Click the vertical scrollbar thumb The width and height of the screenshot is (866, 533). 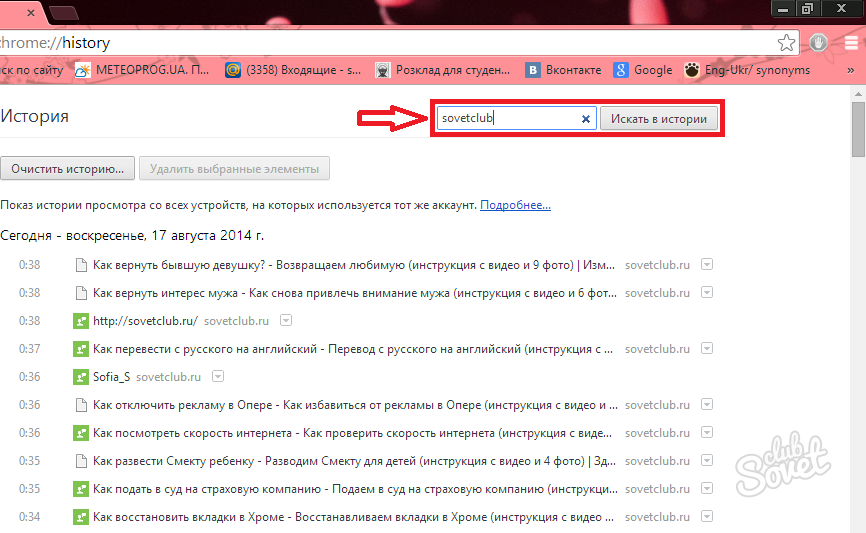pyautogui.click(x=858, y=129)
